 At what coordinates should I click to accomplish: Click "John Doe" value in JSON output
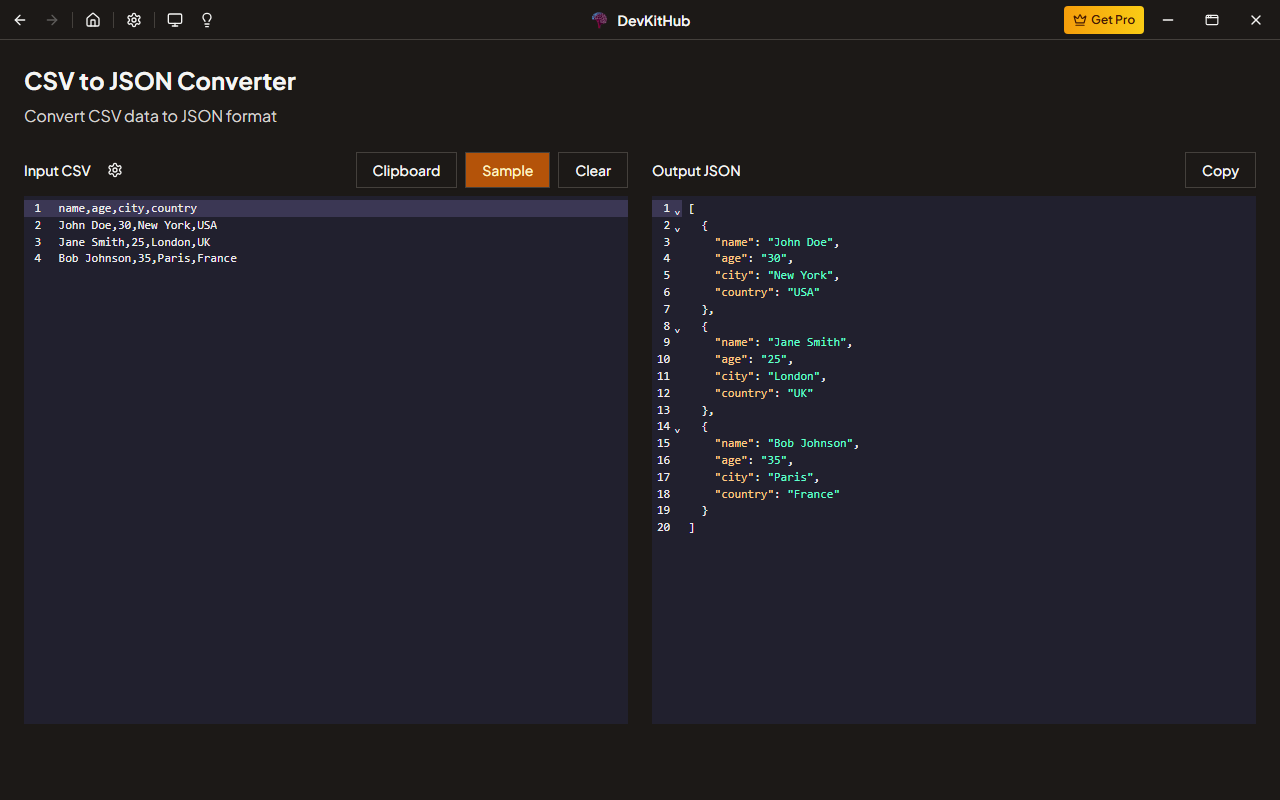[800, 242]
